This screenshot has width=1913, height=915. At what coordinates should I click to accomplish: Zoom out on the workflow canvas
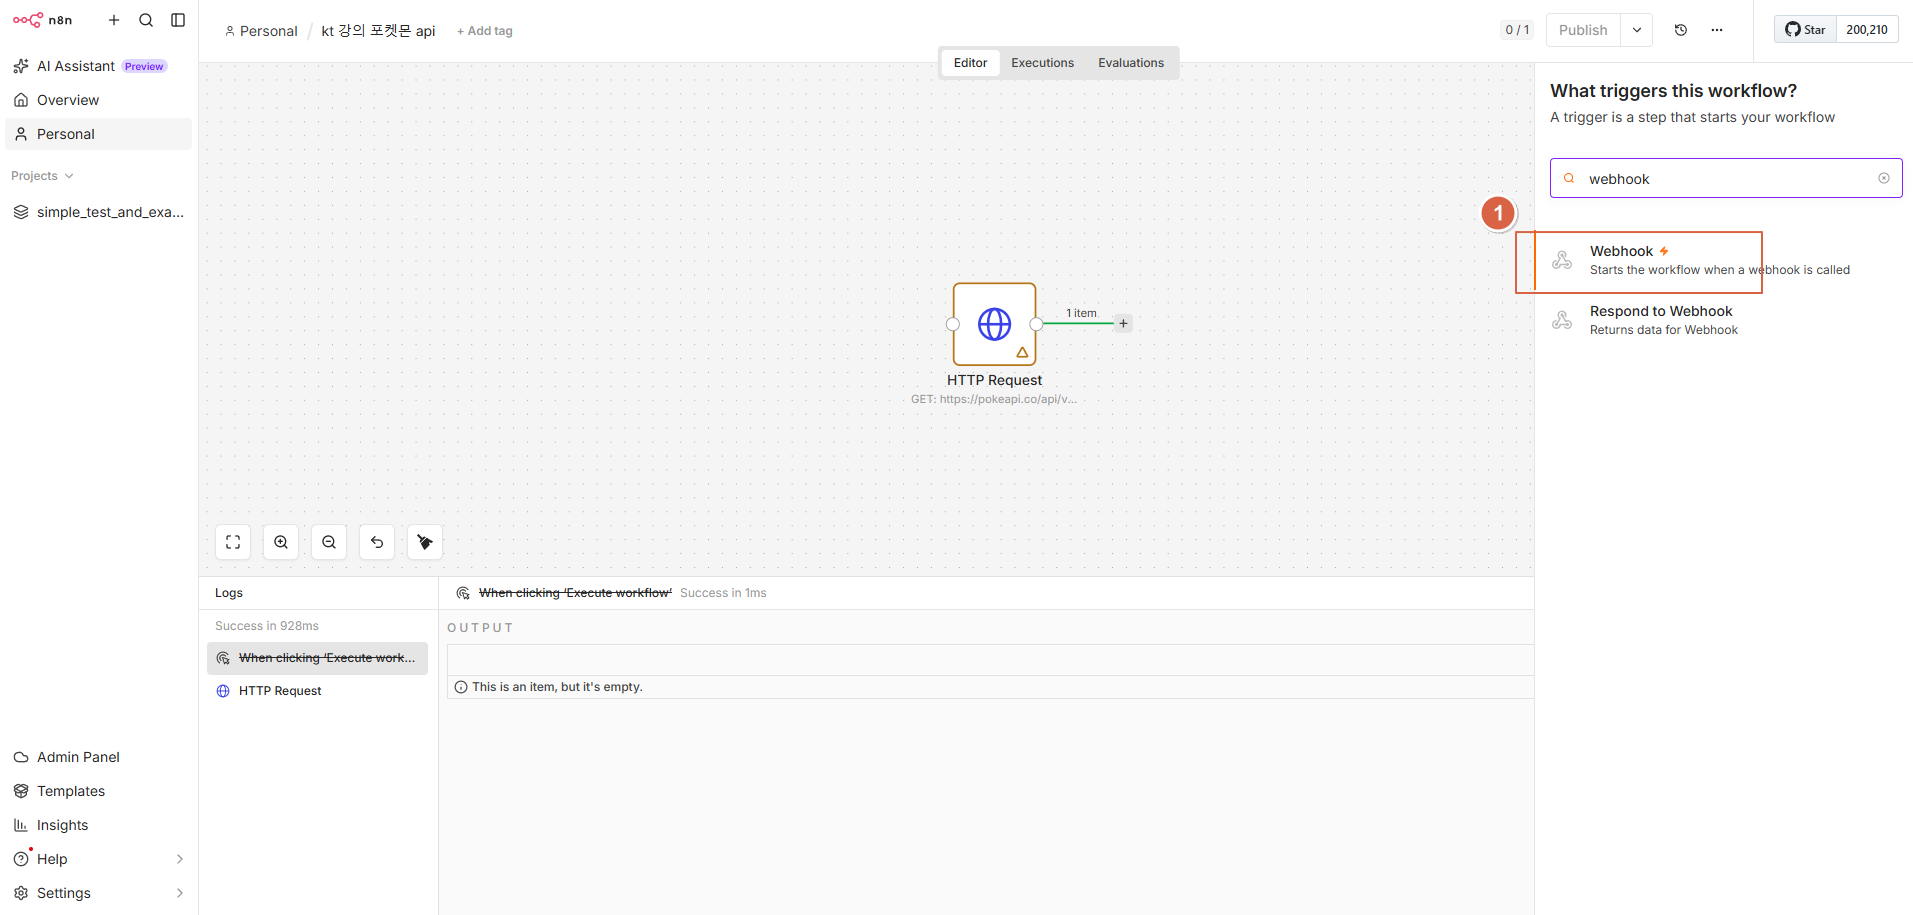[x=329, y=542]
